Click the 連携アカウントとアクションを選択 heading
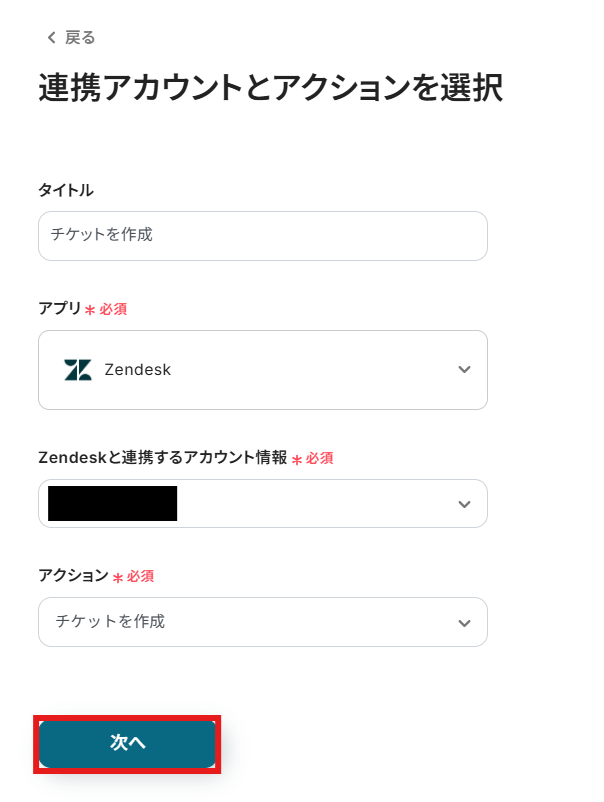The image size is (604, 802). pos(270,88)
